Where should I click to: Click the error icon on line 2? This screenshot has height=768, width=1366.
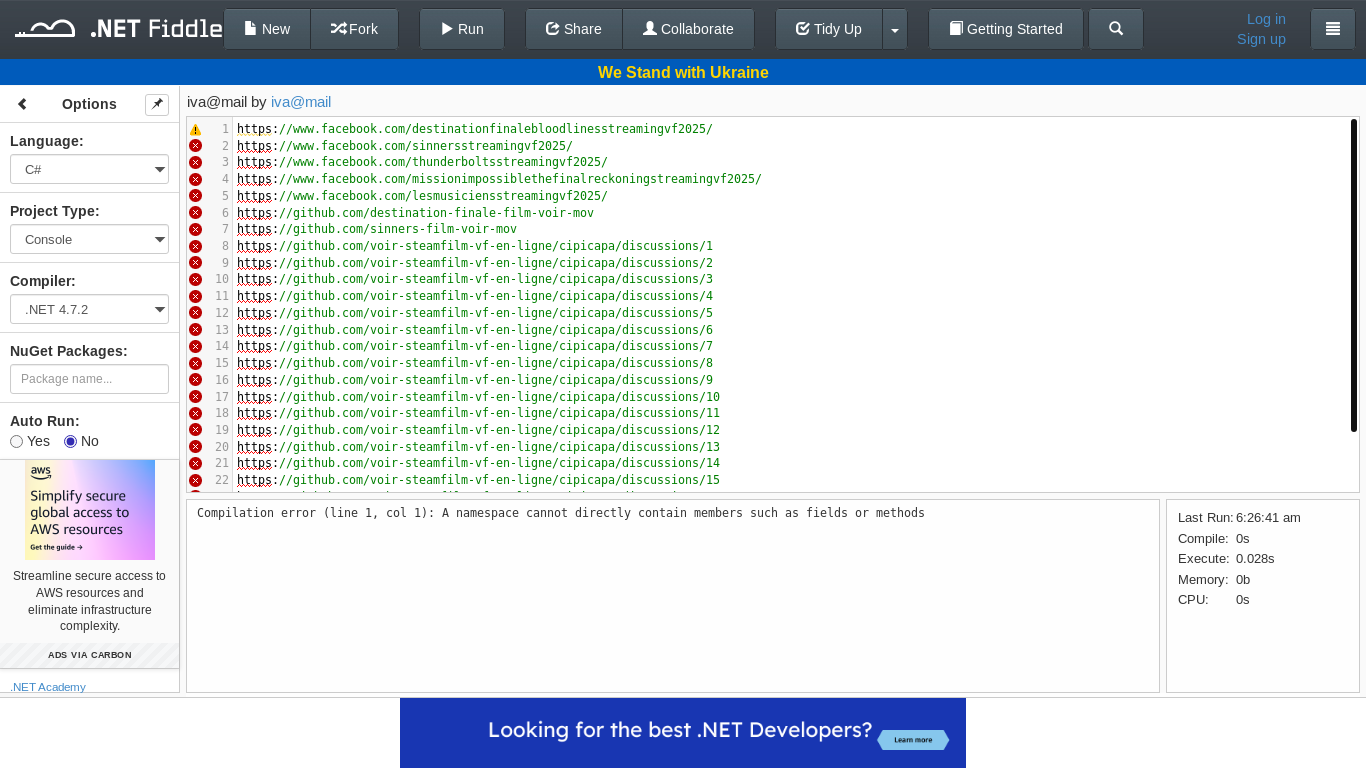(x=195, y=146)
